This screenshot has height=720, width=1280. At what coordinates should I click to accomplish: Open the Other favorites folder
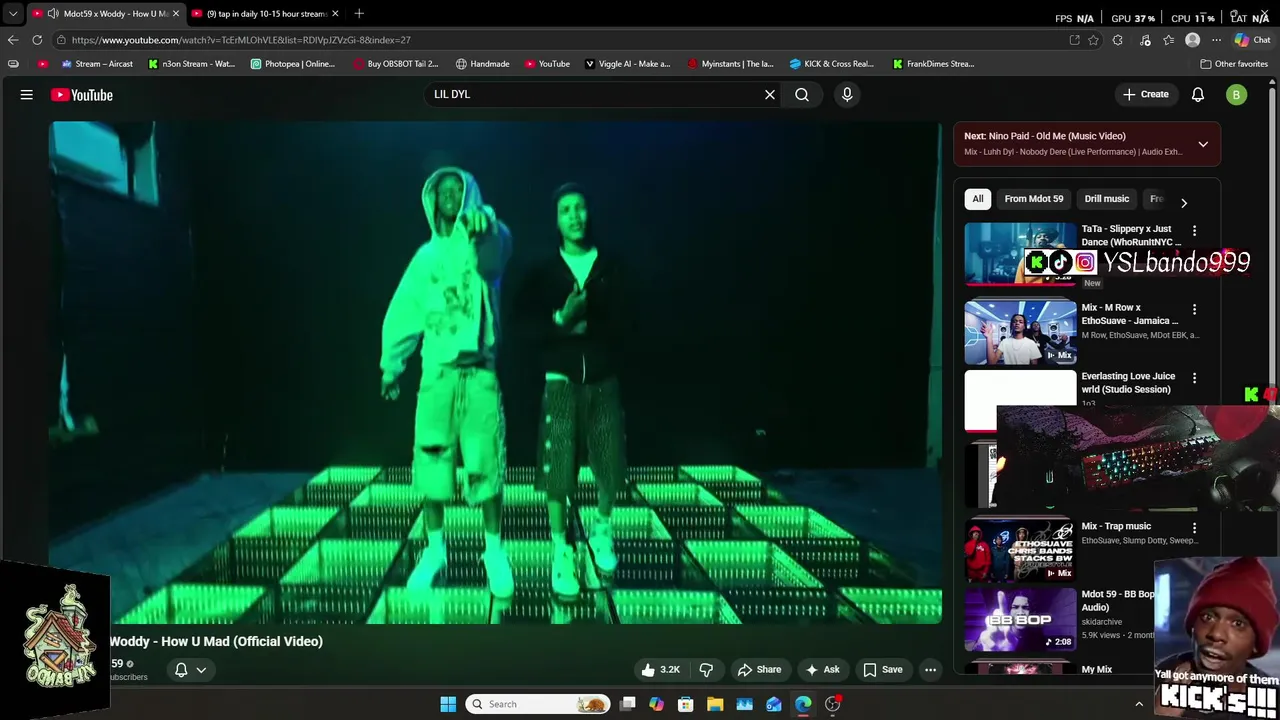(1234, 64)
